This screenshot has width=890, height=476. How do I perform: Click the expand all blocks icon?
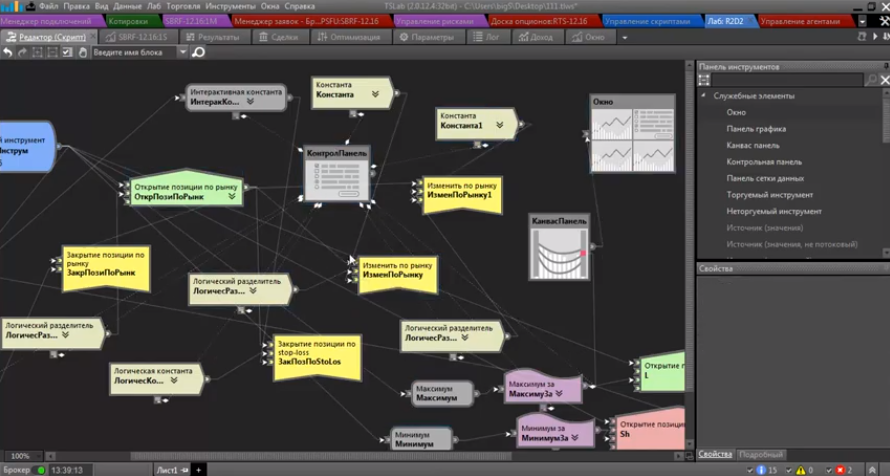coord(37,52)
